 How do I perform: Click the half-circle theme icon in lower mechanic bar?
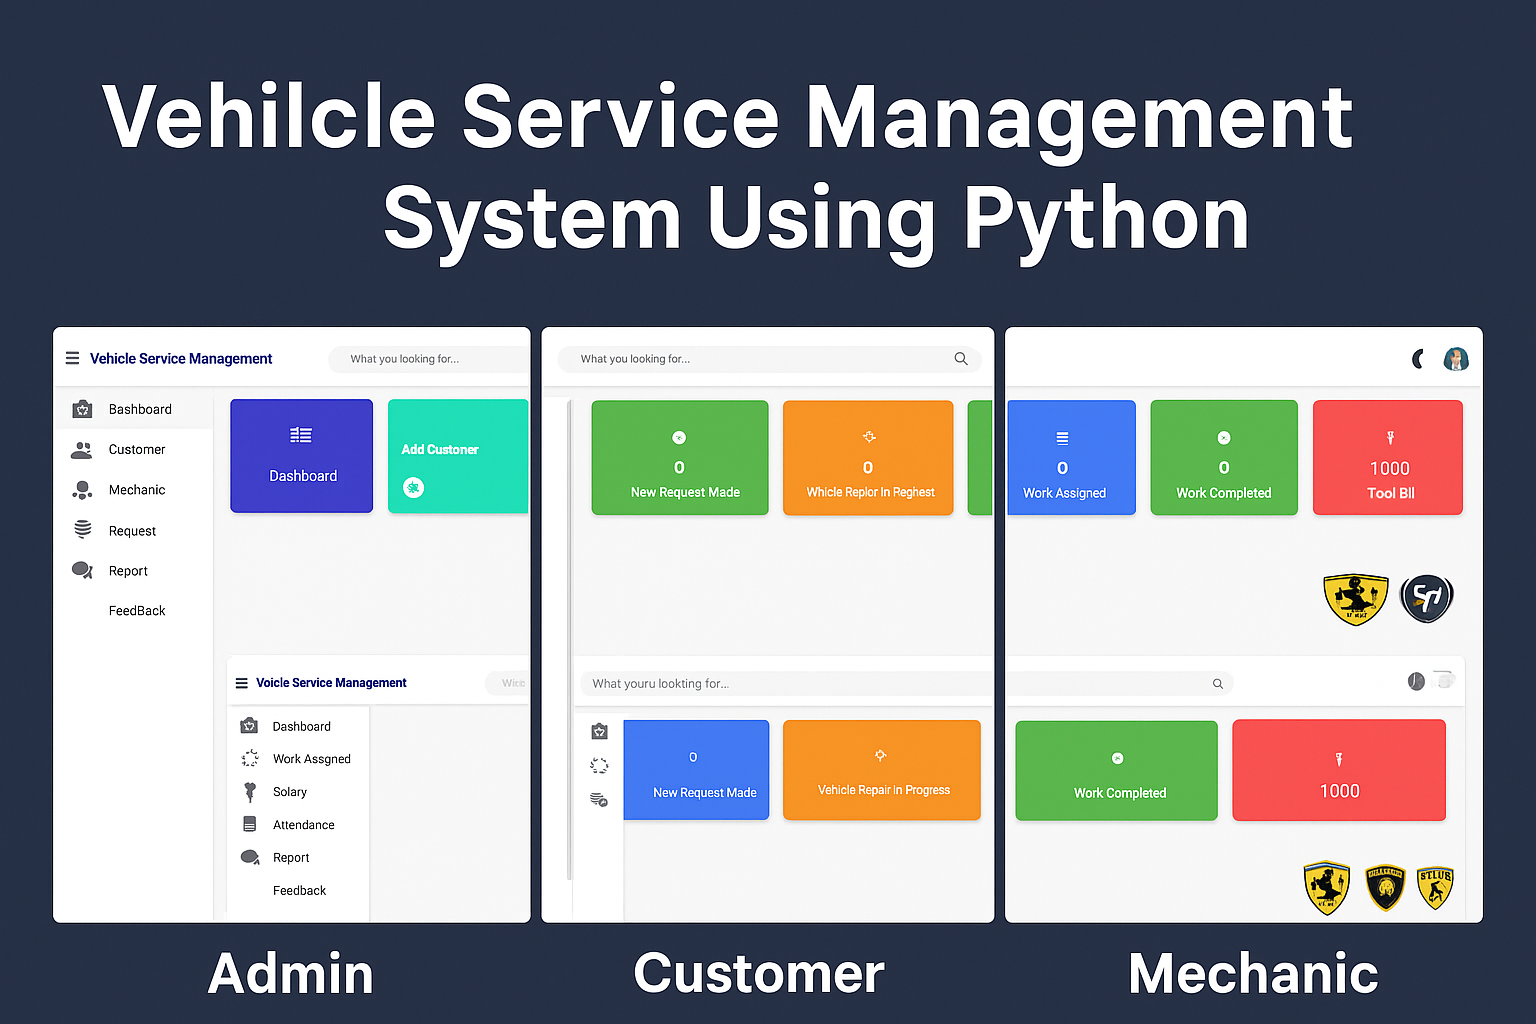pyautogui.click(x=1416, y=681)
